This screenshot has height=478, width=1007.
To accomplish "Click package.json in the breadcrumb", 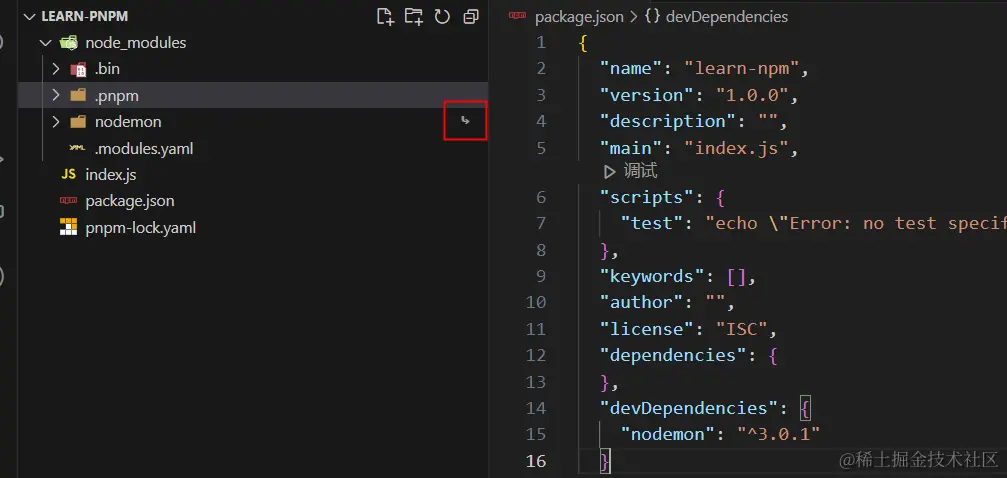I will point(579,17).
